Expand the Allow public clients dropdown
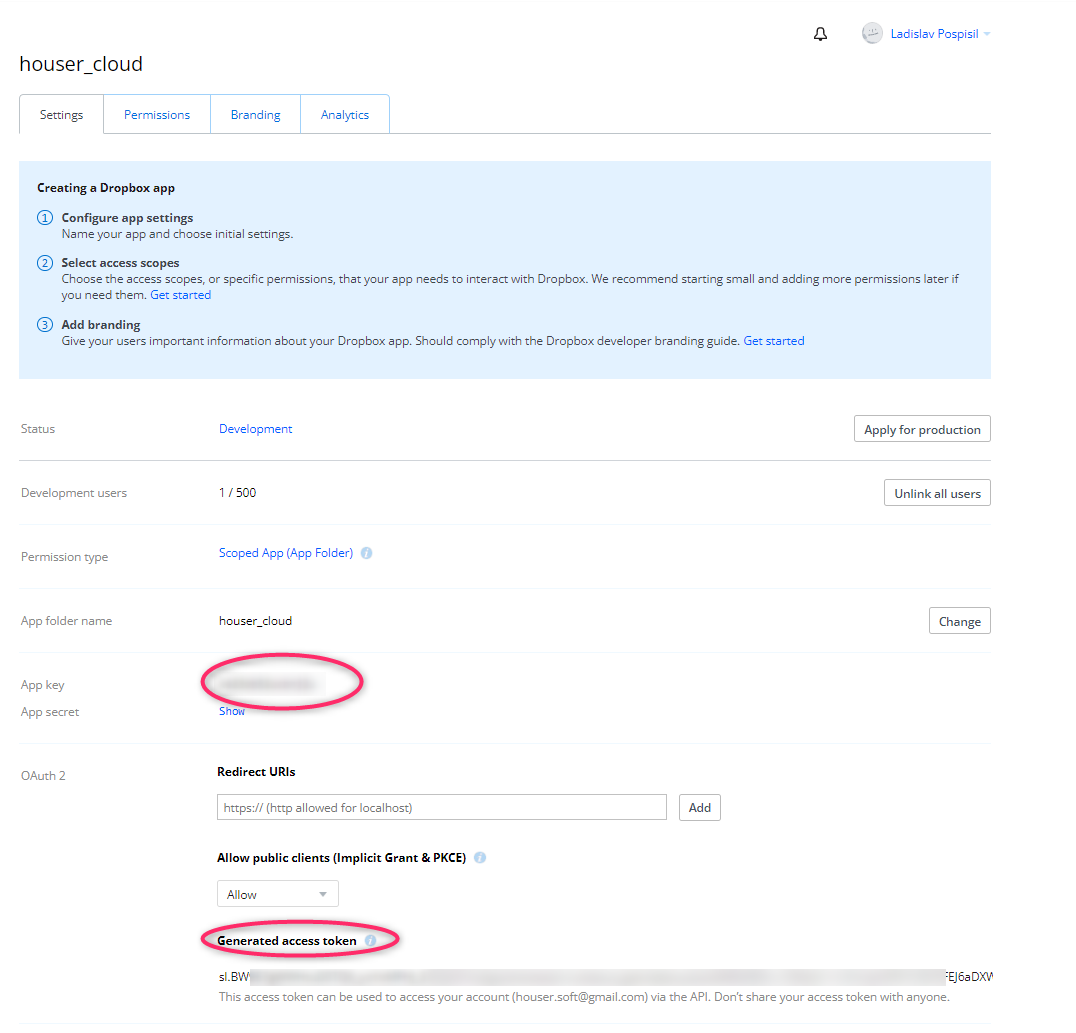 click(278, 894)
